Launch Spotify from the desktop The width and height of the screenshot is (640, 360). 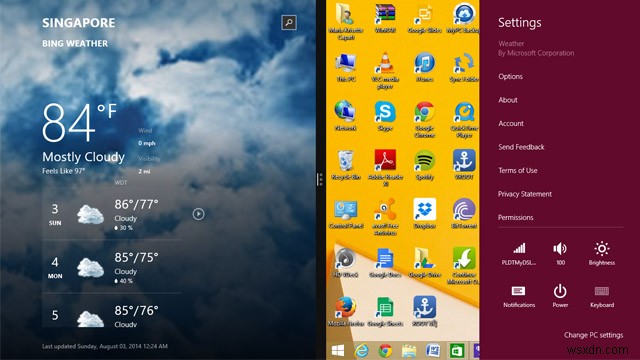click(424, 165)
